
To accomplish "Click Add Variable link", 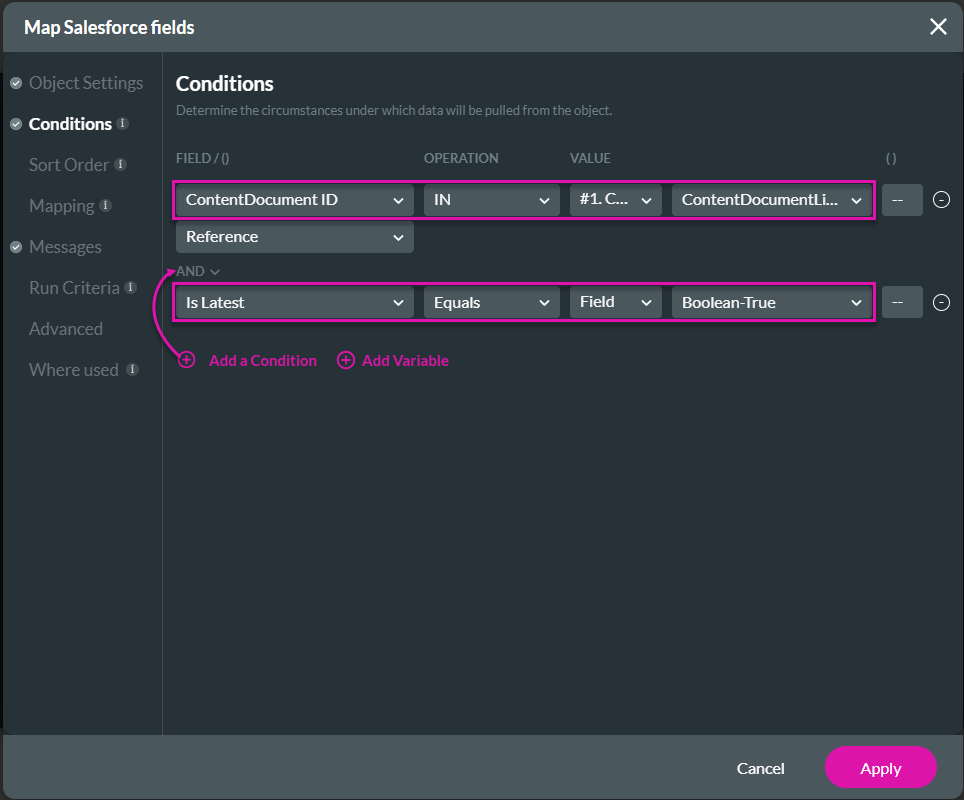I will [405, 361].
